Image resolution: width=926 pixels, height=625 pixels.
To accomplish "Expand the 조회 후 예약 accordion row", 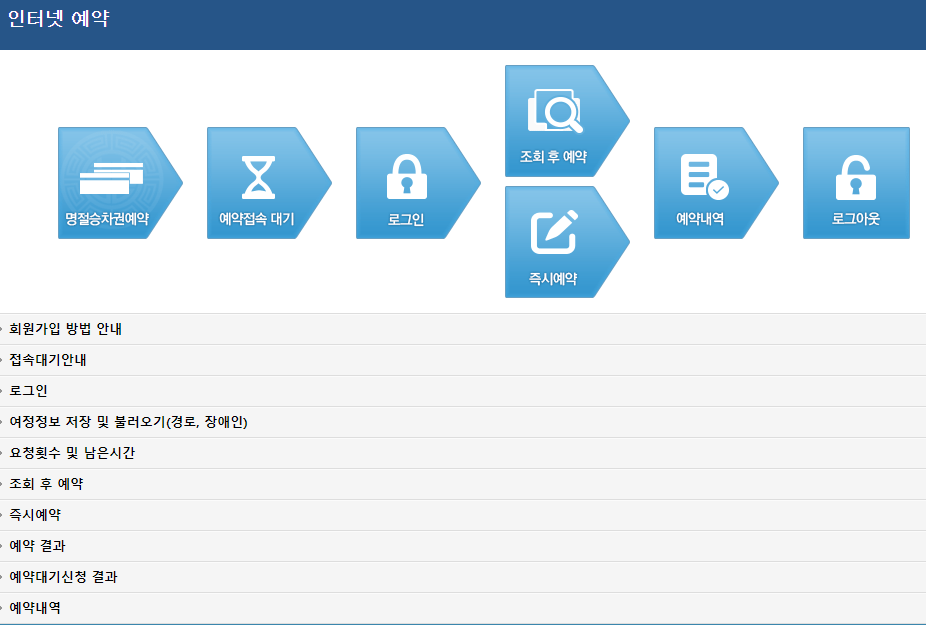I will pos(463,484).
